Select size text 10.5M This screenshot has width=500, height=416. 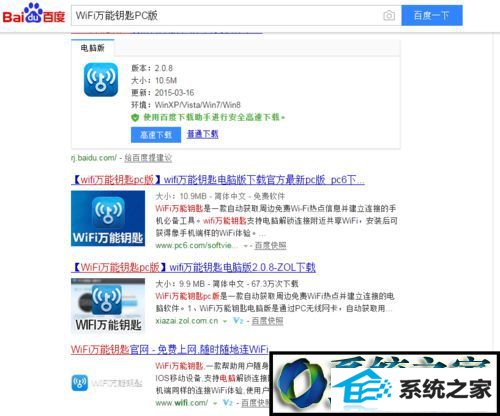166,80
